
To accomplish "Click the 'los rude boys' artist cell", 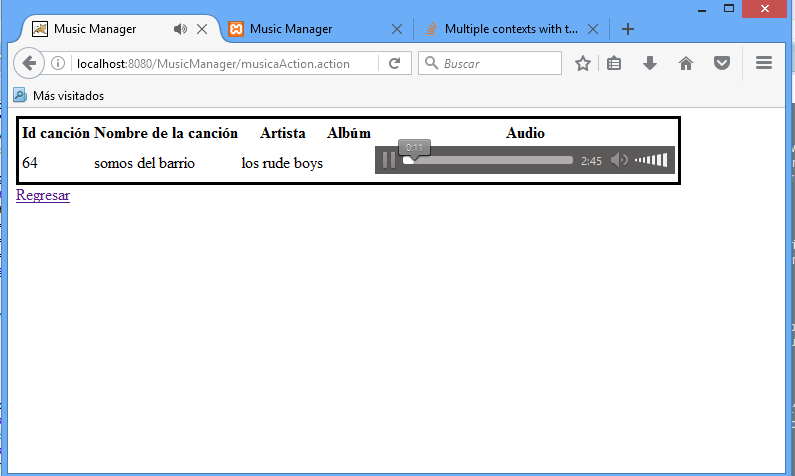I will point(282,163).
